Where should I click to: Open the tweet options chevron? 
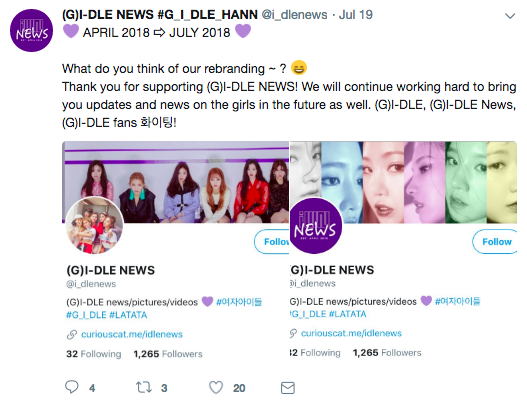pyautogui.click(x=510, y=16)
